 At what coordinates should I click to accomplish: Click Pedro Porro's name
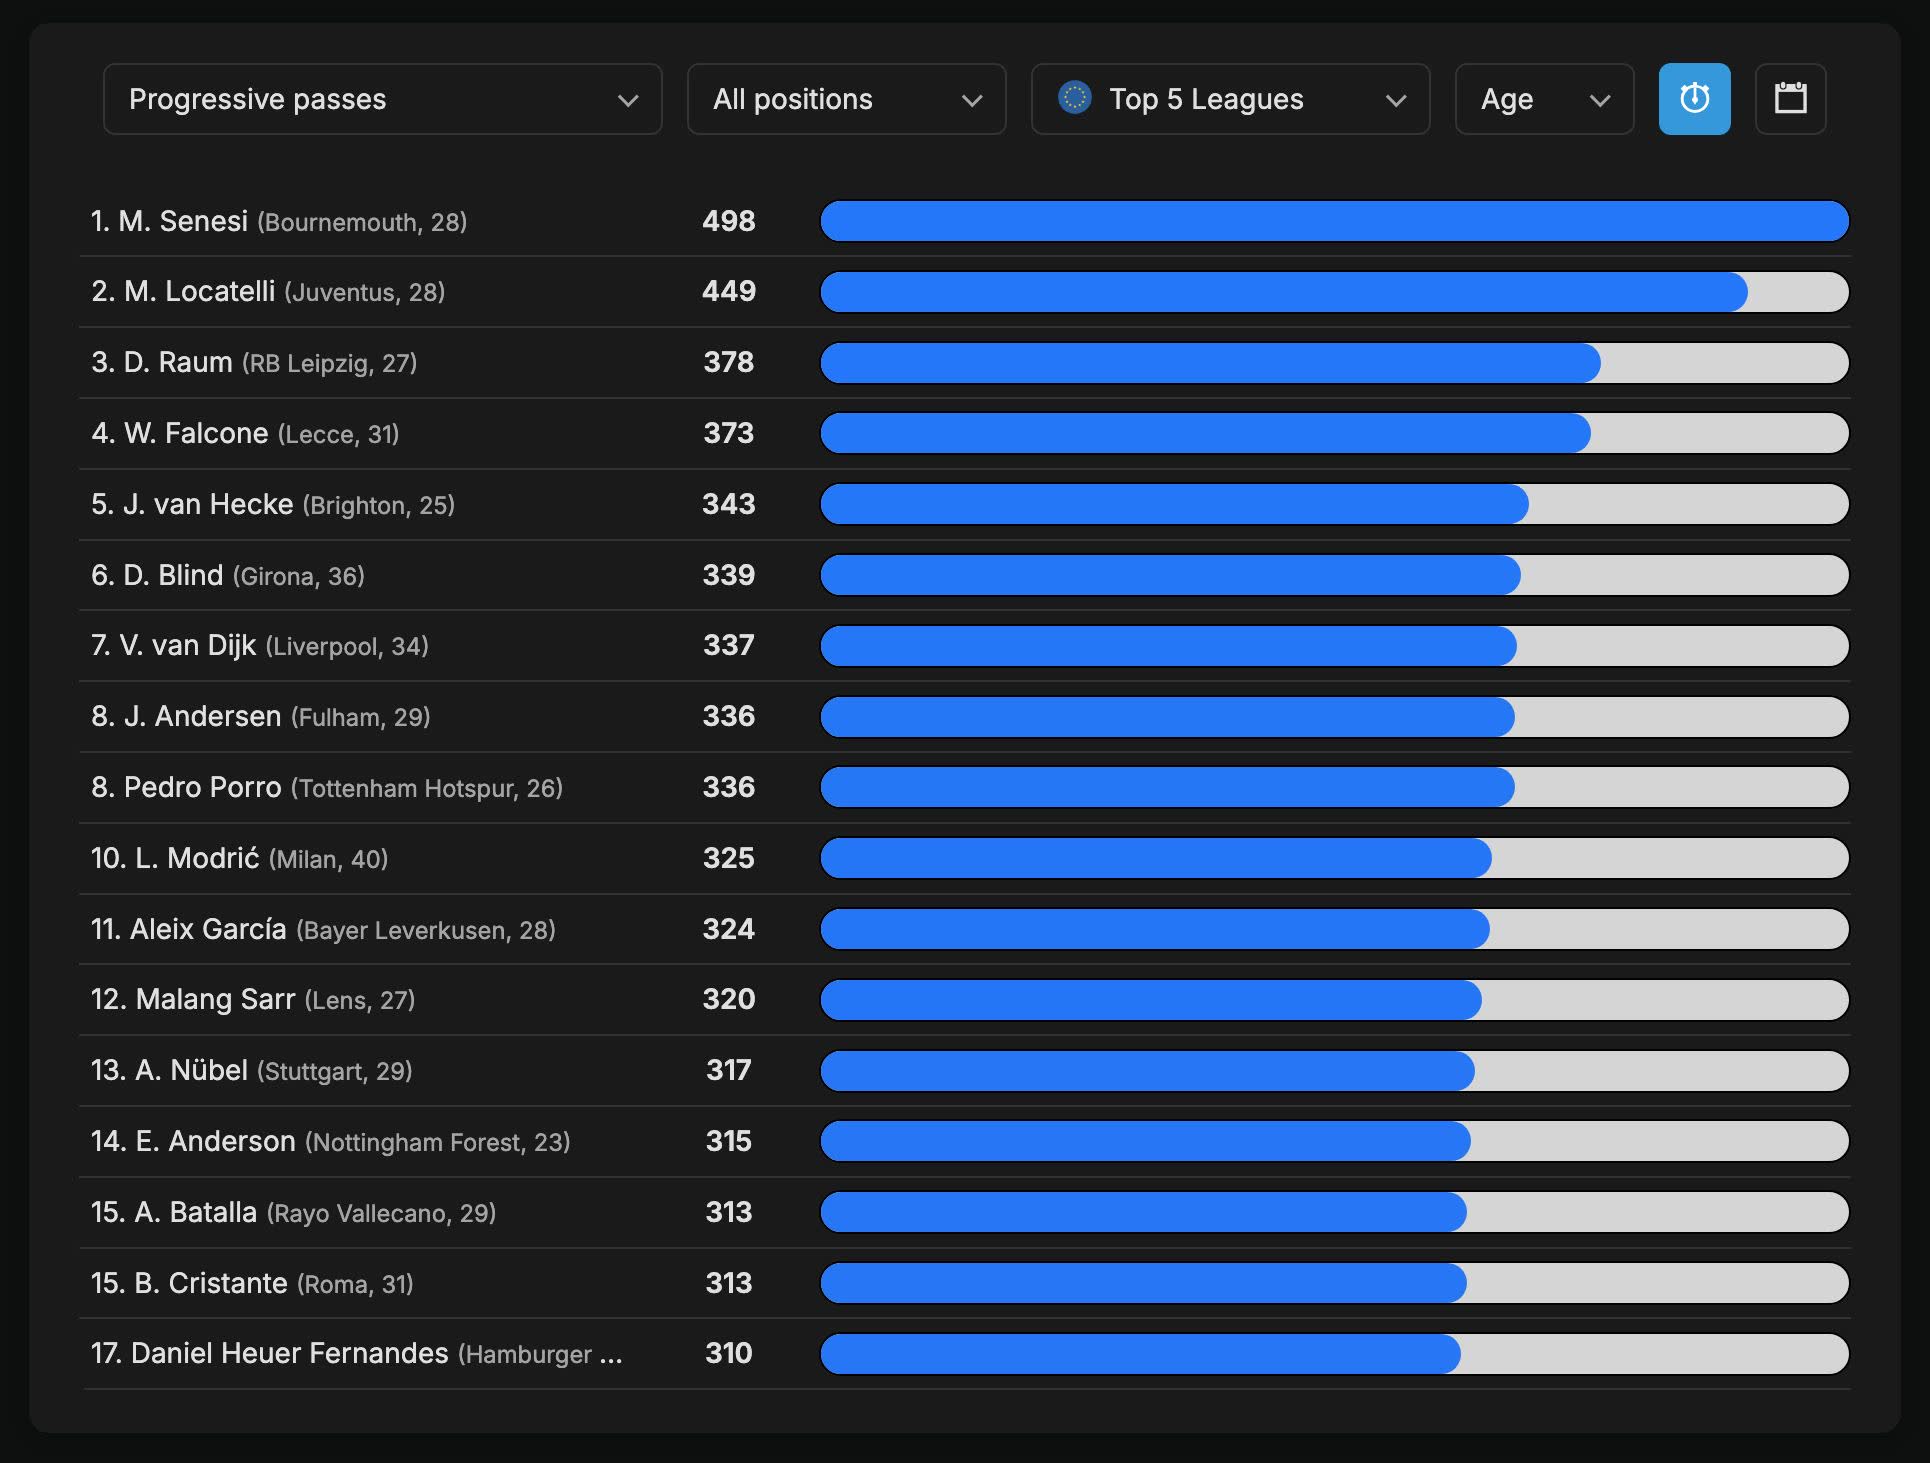[202, 788]
